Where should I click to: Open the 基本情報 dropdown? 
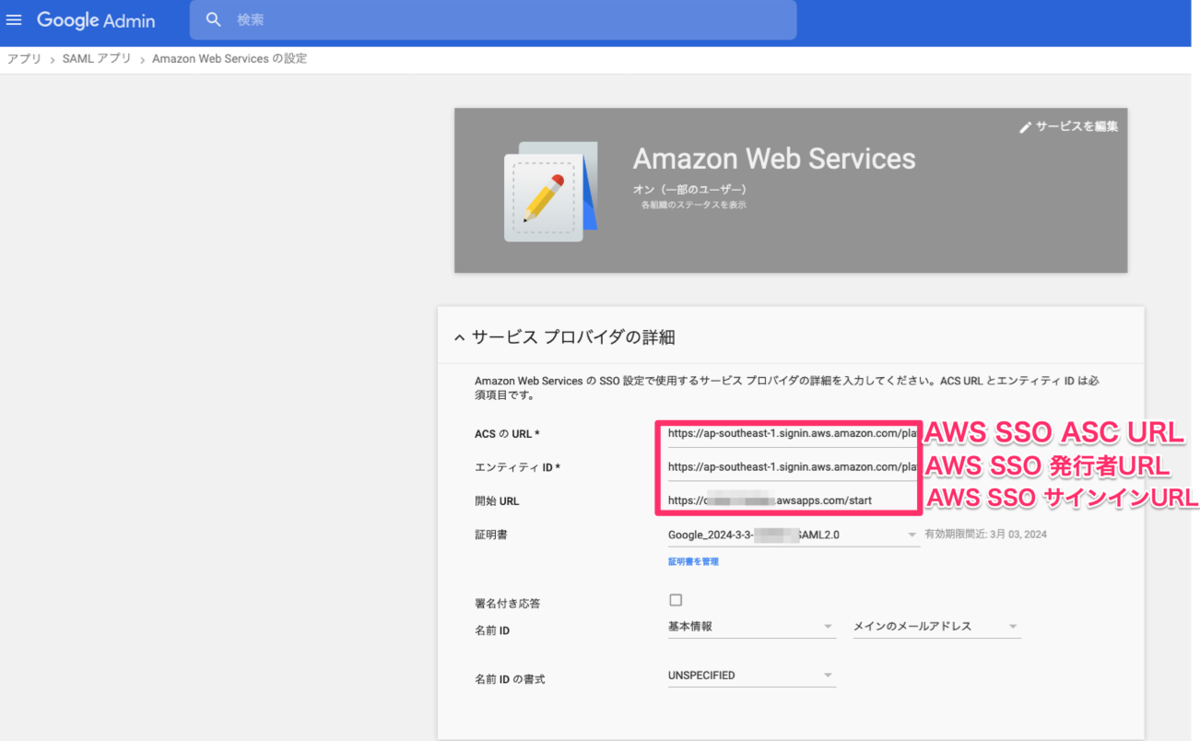pos(751,627)
